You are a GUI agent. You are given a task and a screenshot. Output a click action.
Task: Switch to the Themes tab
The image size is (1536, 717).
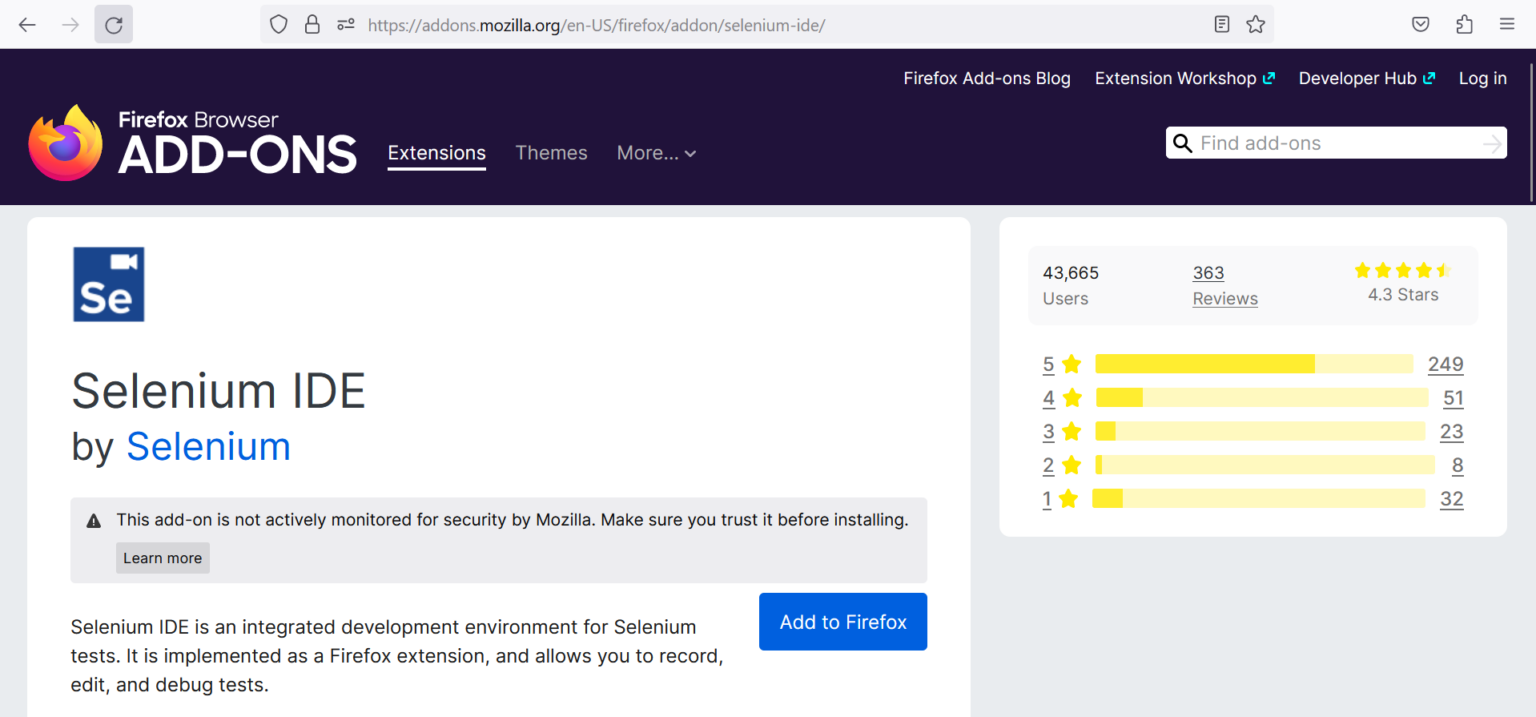[x=551, y=153]
